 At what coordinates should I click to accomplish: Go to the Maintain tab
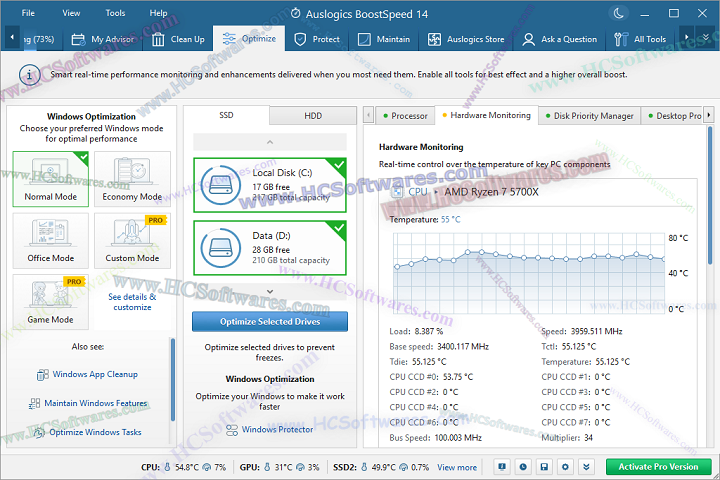[x=384, y=40]
